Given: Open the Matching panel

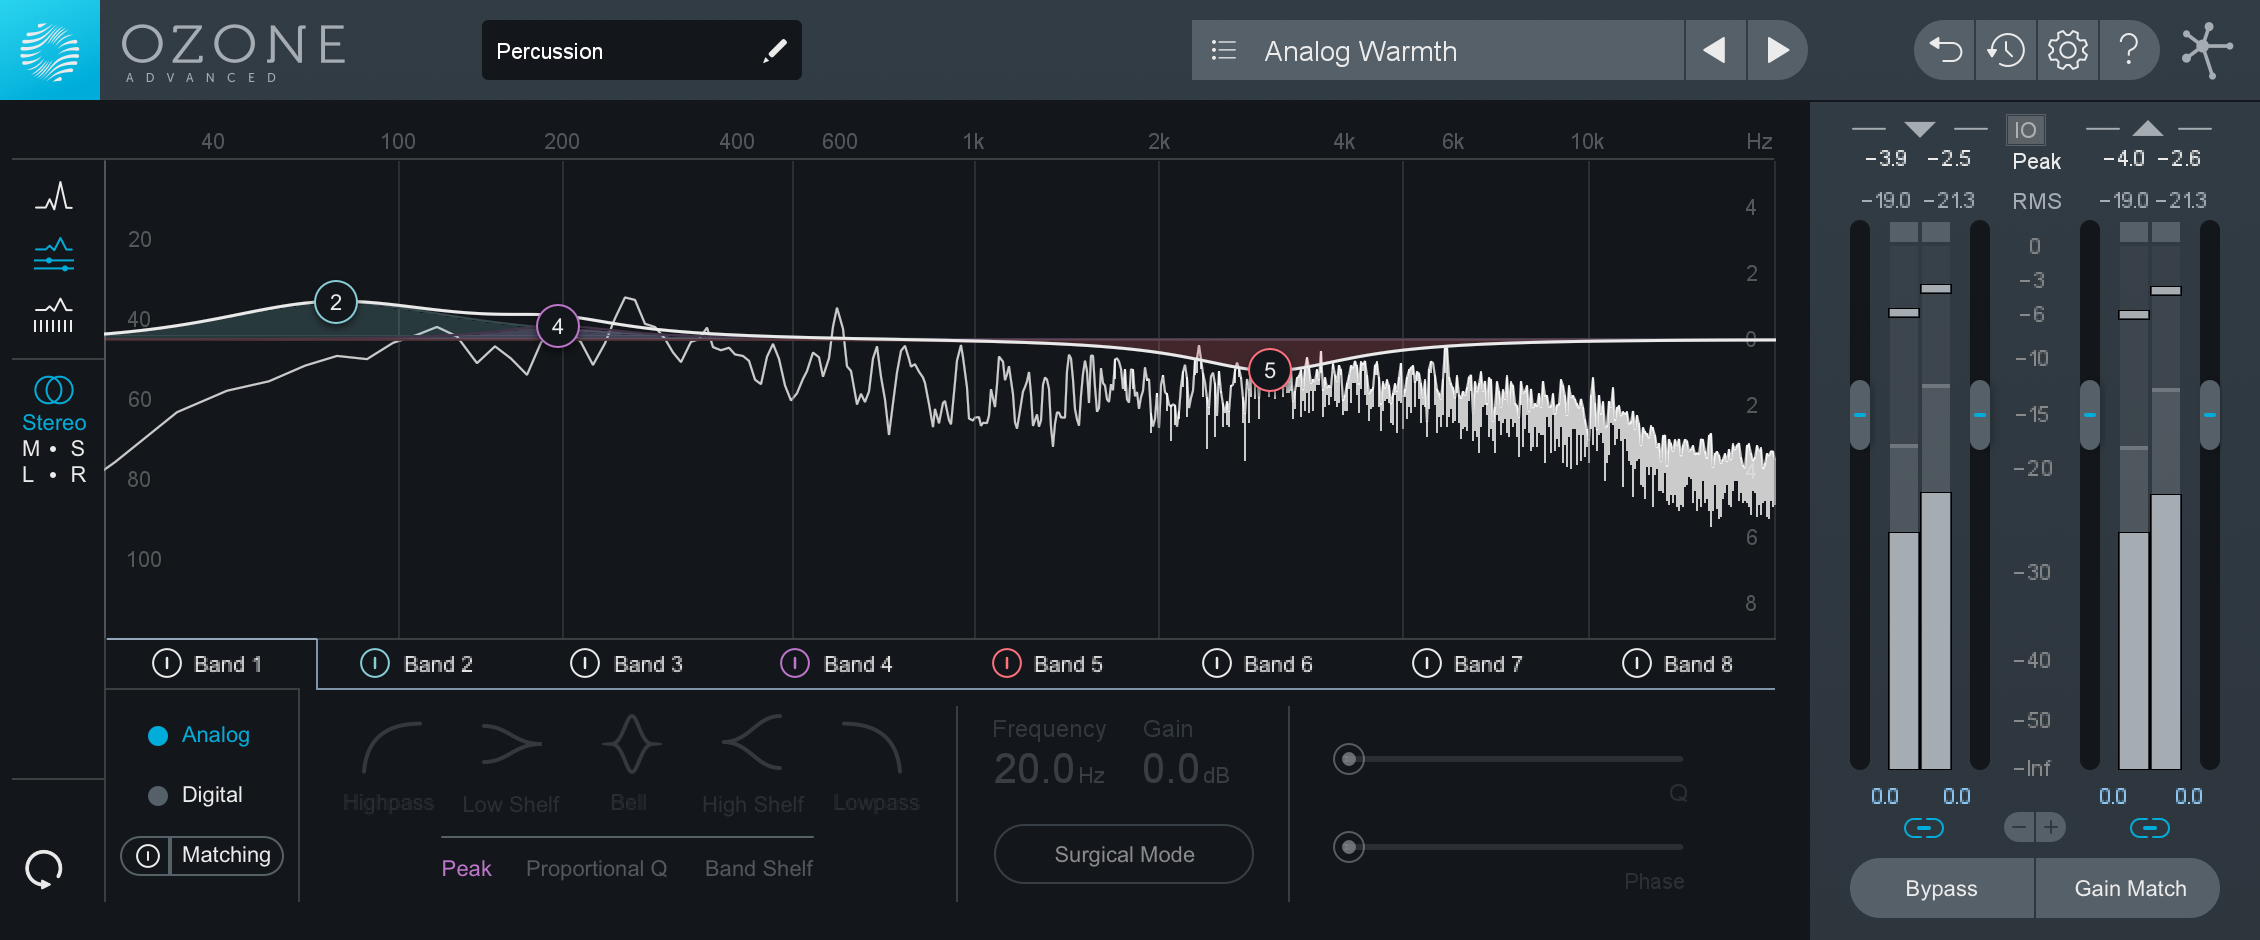Looking at the screenshot, I should [227, 855].
